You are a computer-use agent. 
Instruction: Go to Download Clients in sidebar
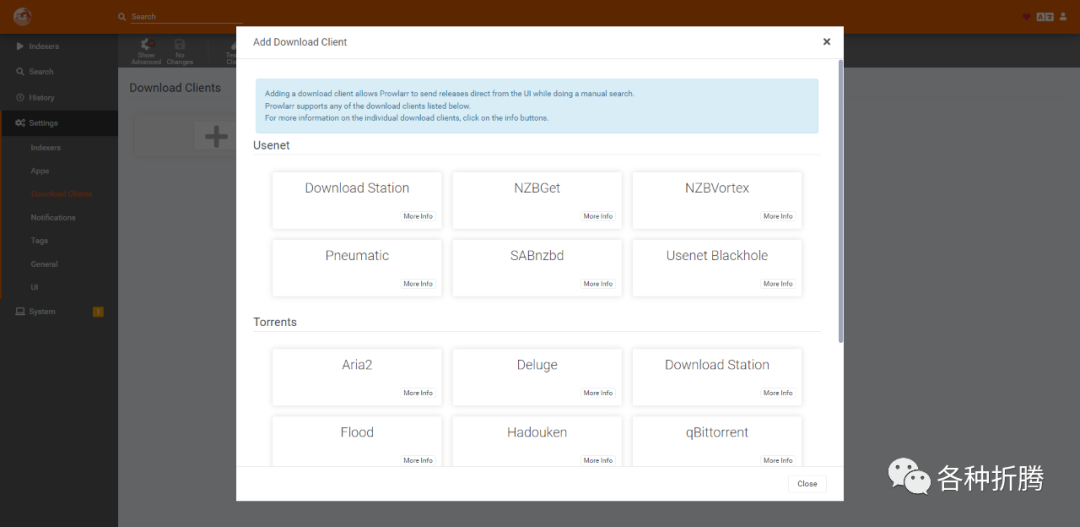point(59,194)
